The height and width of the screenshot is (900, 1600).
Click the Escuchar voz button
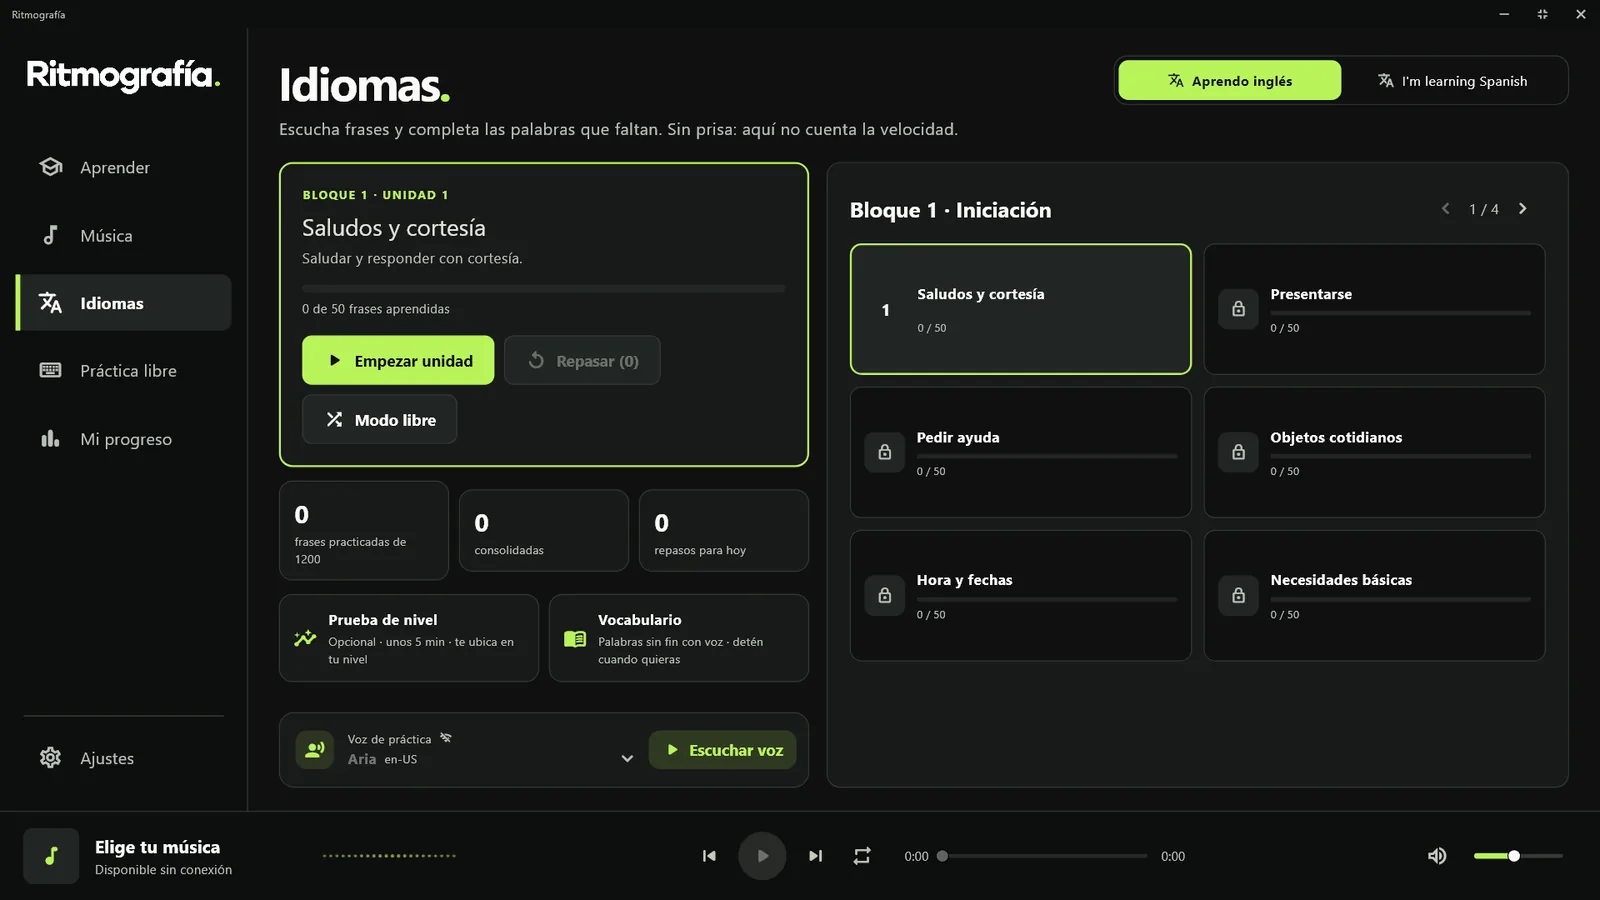[723, 750]
